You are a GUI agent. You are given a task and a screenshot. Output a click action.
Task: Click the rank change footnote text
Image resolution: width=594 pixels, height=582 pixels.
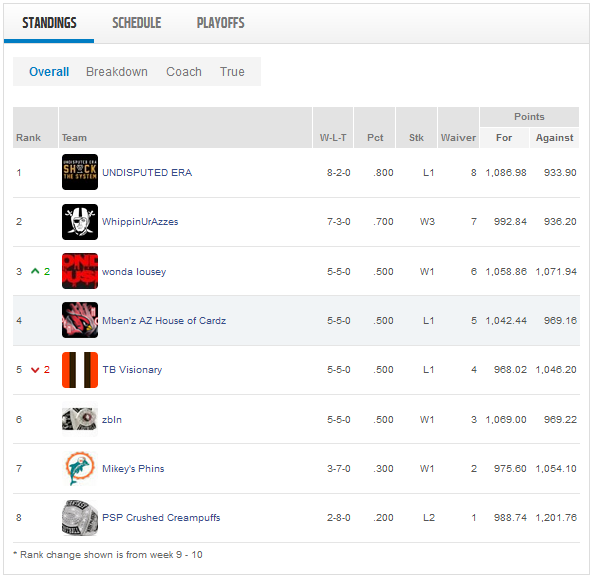click(108, 555)
